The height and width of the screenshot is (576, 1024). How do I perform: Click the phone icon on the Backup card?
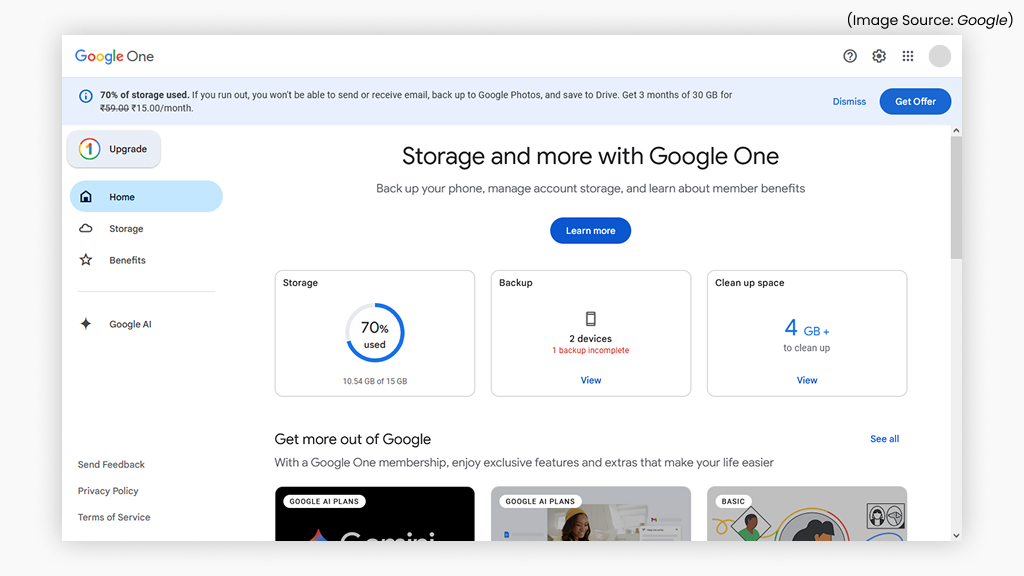click(590, 316)
